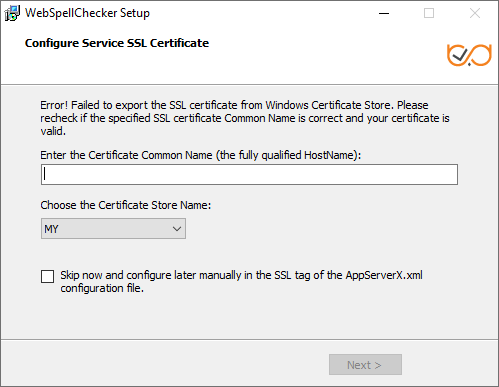Viewport: 499px width, 387px height.
Task: Click the 'Configure Service SSL Certificate' heading
Action: [x=117, y=43]
